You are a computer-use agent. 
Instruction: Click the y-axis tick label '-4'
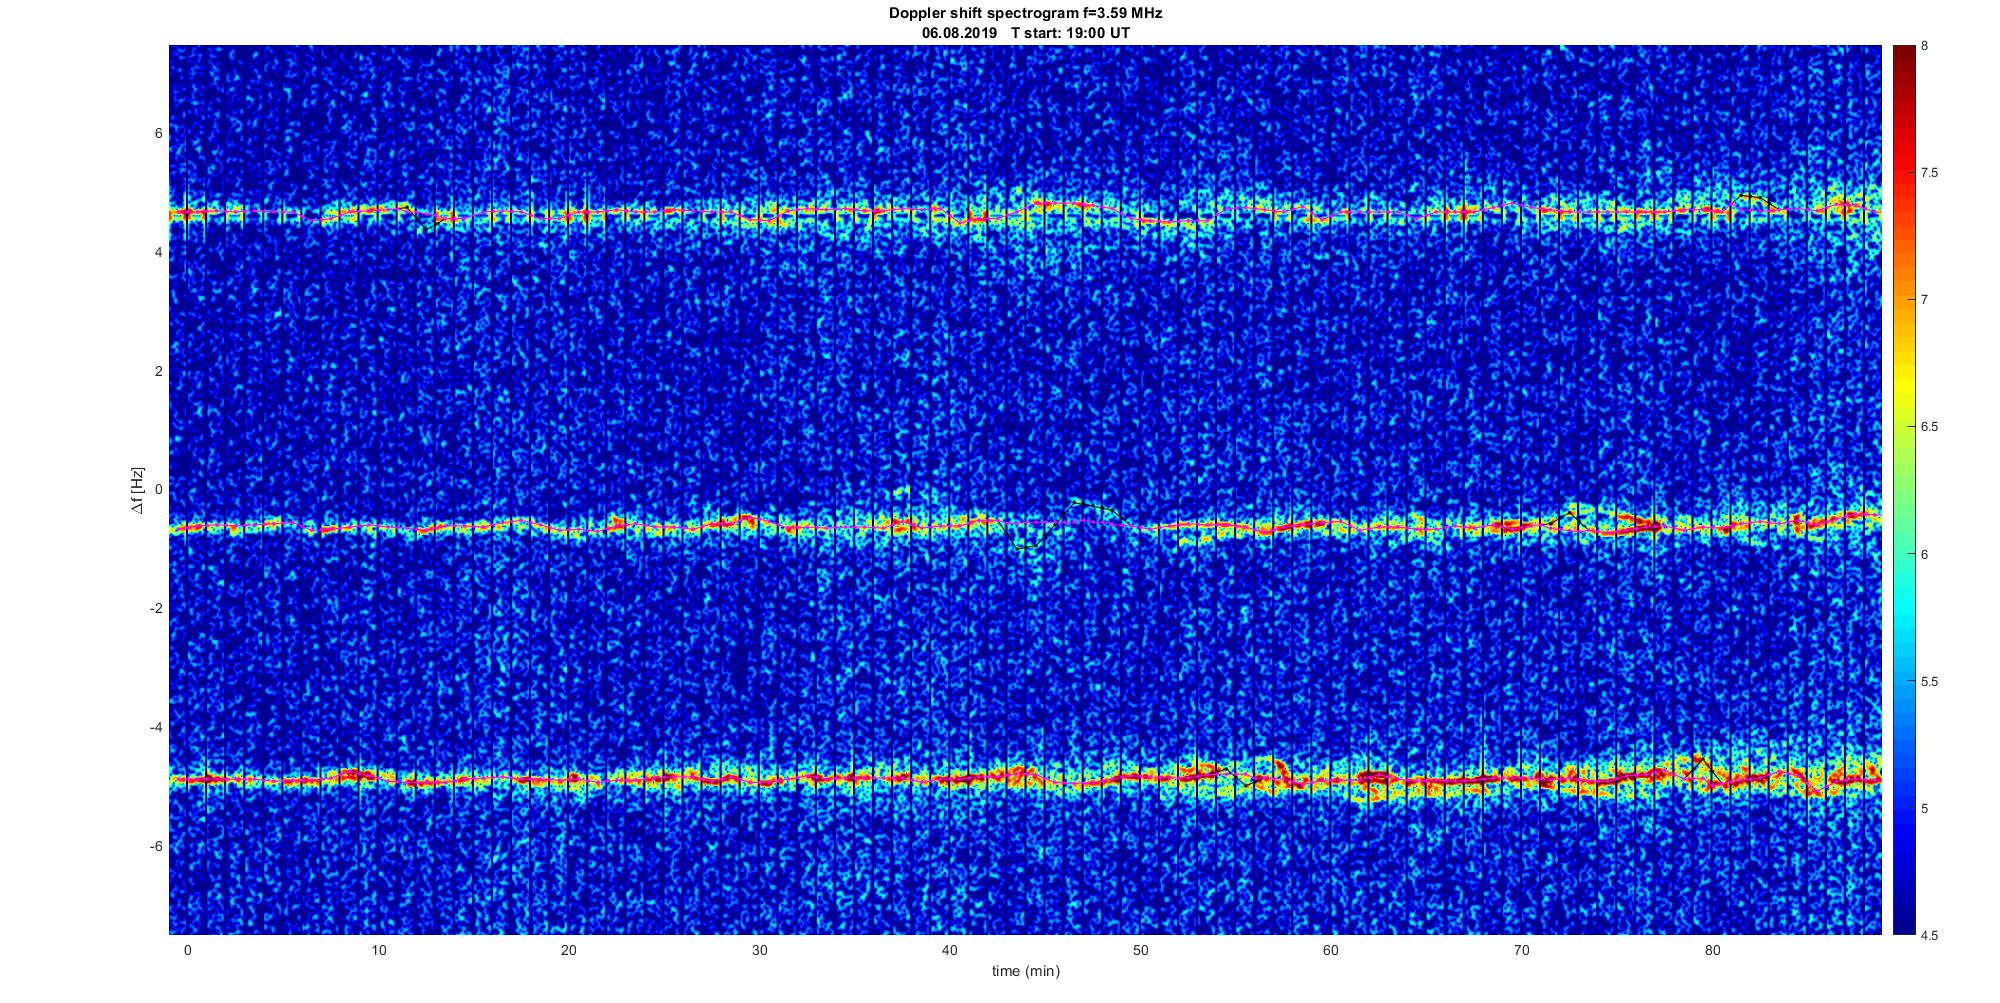[x=157, y=727]
